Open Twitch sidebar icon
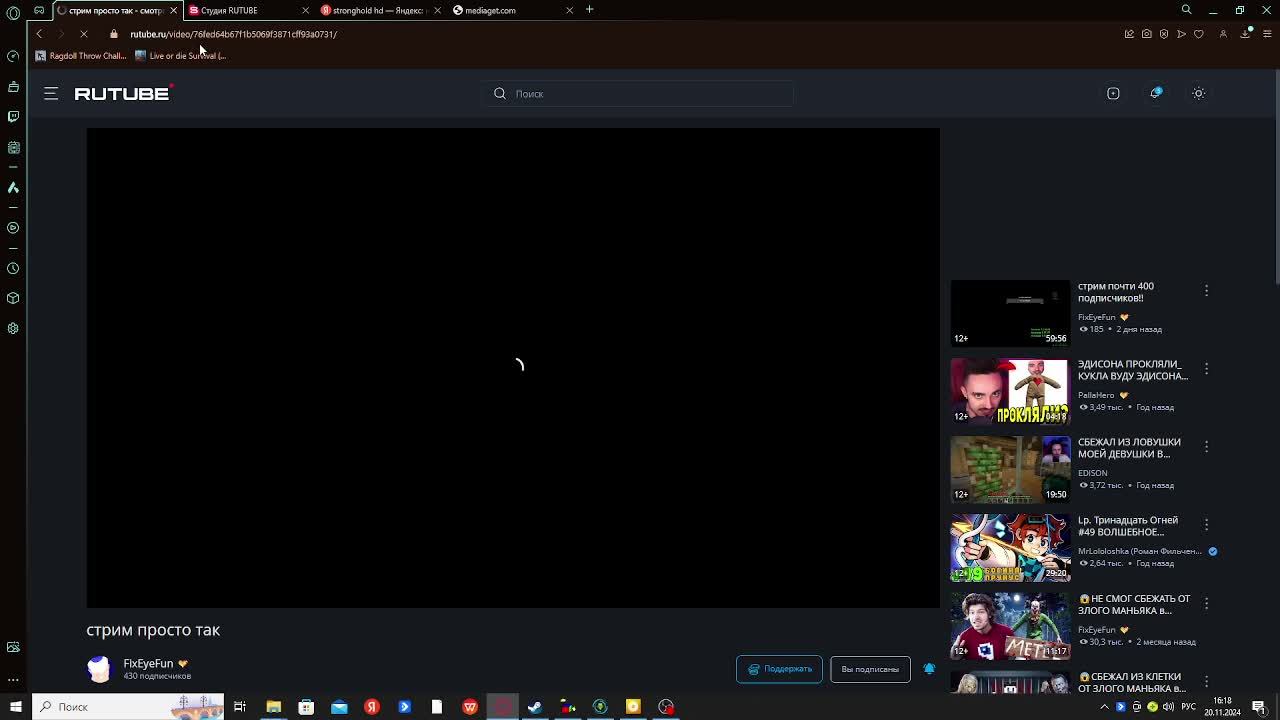This screenshot has width=1280, height=720. coord(13,117)
